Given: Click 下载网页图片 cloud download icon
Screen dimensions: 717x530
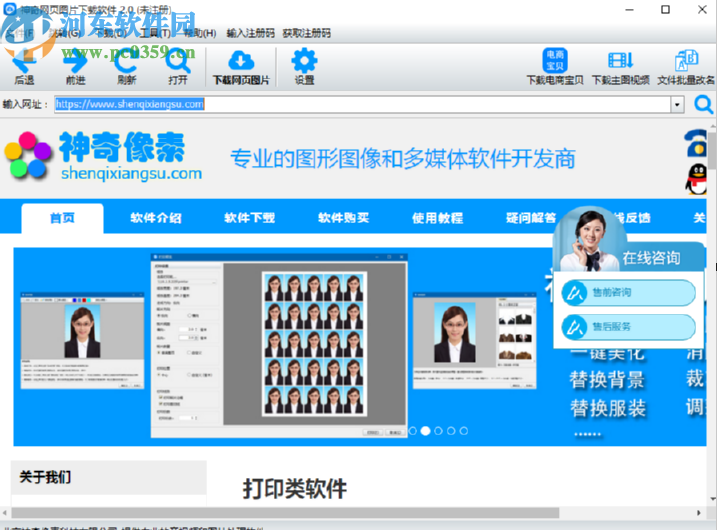Looking at the screenshot, I should [241, 60].
